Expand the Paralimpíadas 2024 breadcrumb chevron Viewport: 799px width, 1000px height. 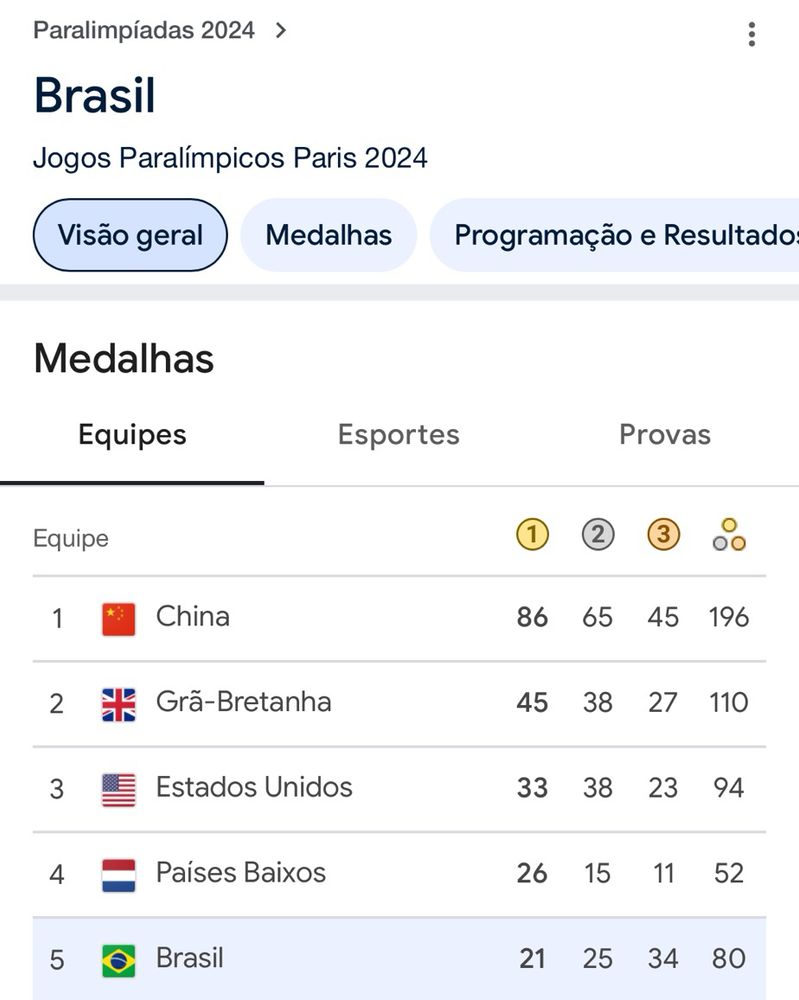281,30
